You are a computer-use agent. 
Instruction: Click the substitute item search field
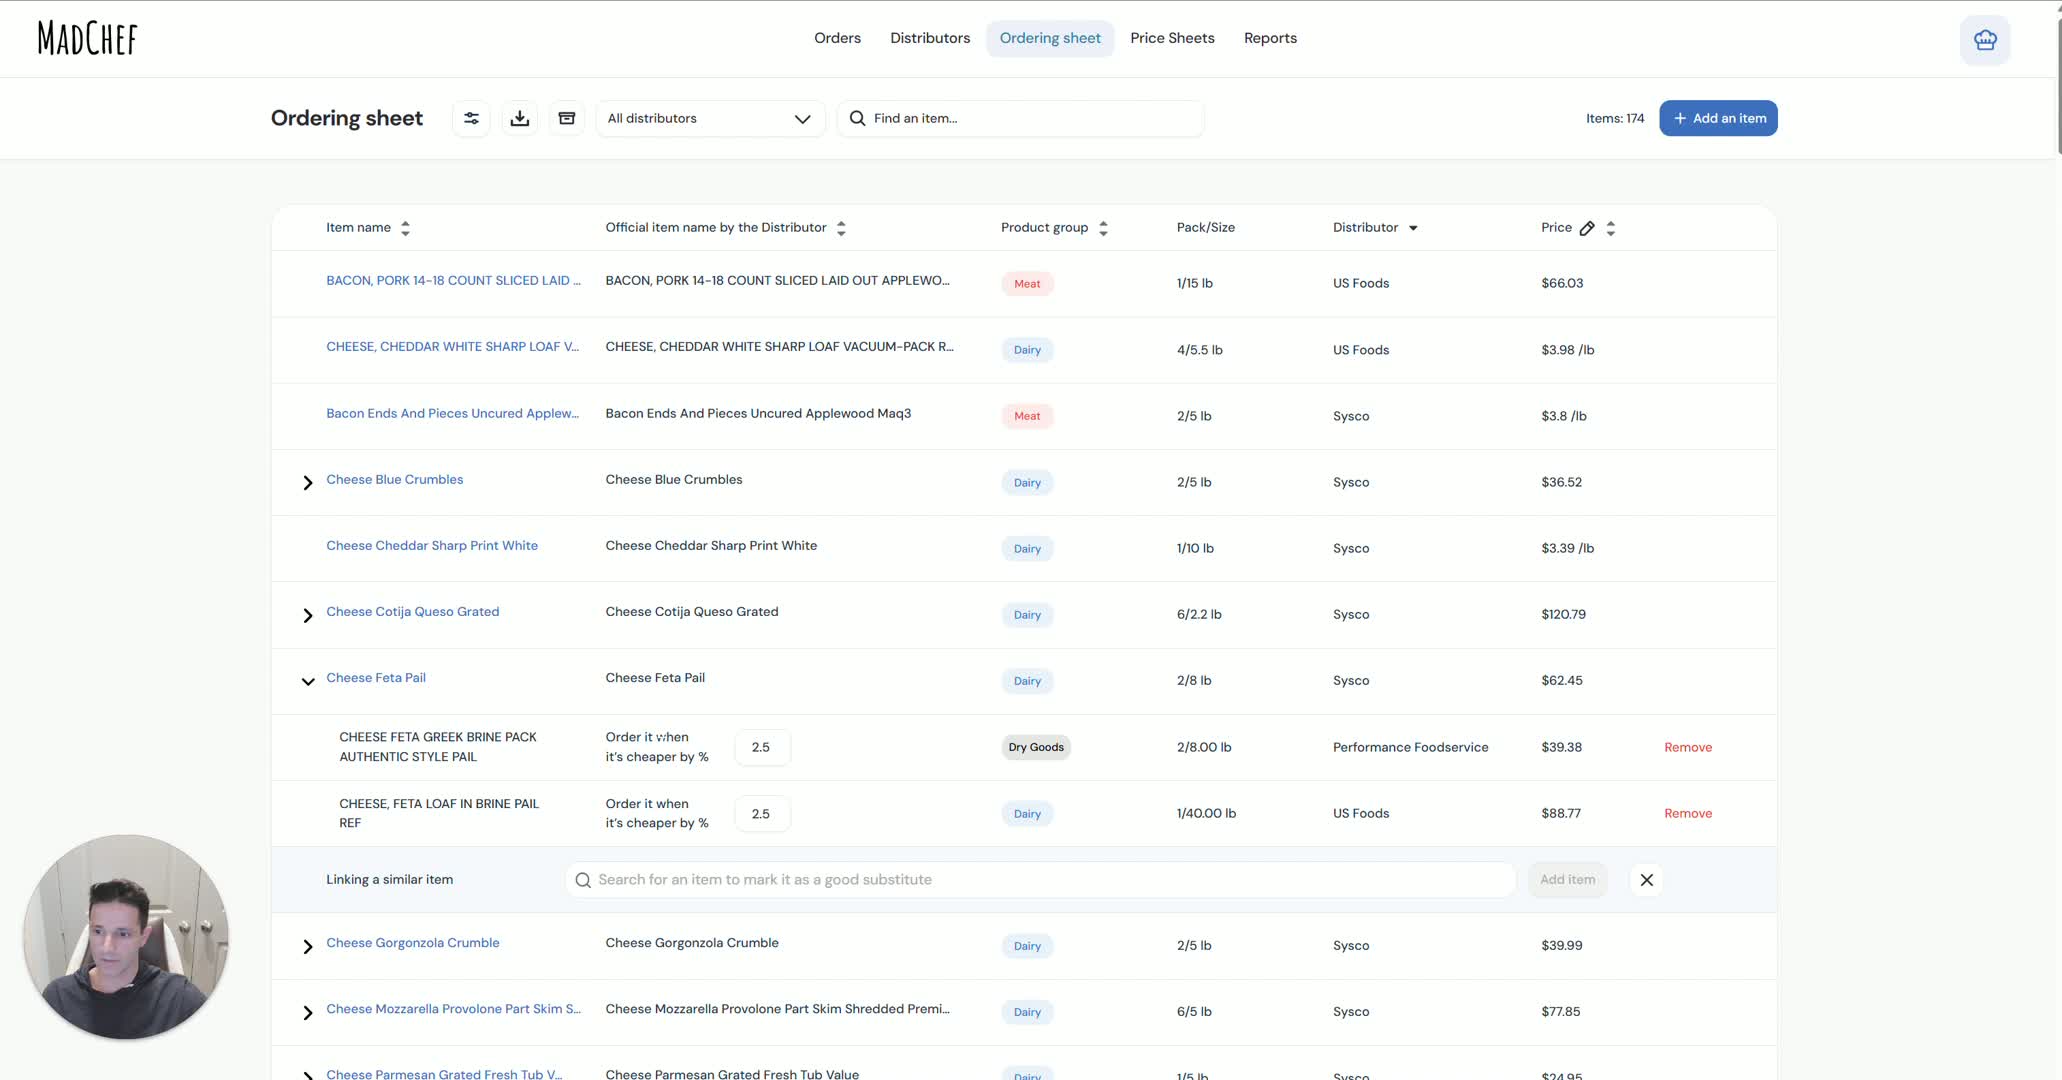(1040, 880)
